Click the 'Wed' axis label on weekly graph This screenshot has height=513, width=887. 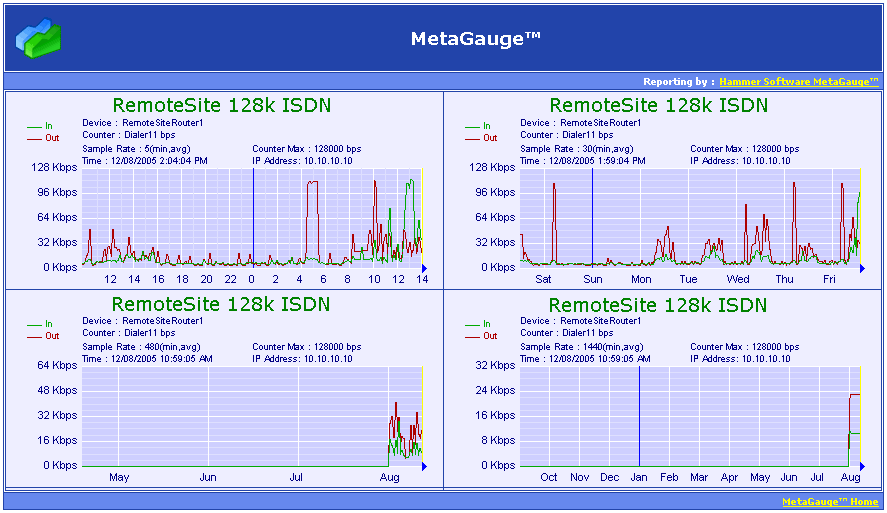point(738,279)
